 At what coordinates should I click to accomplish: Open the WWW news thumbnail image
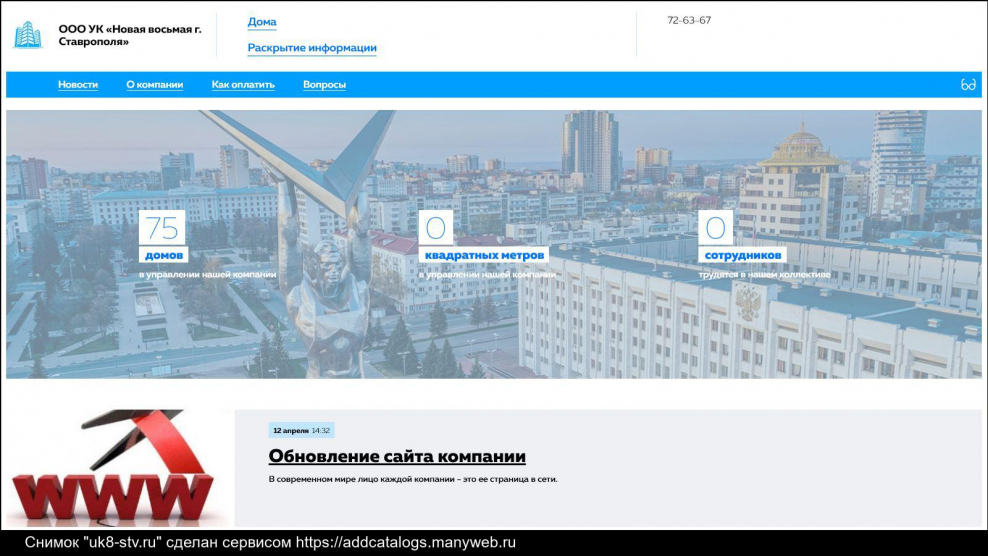click(118, 468)
